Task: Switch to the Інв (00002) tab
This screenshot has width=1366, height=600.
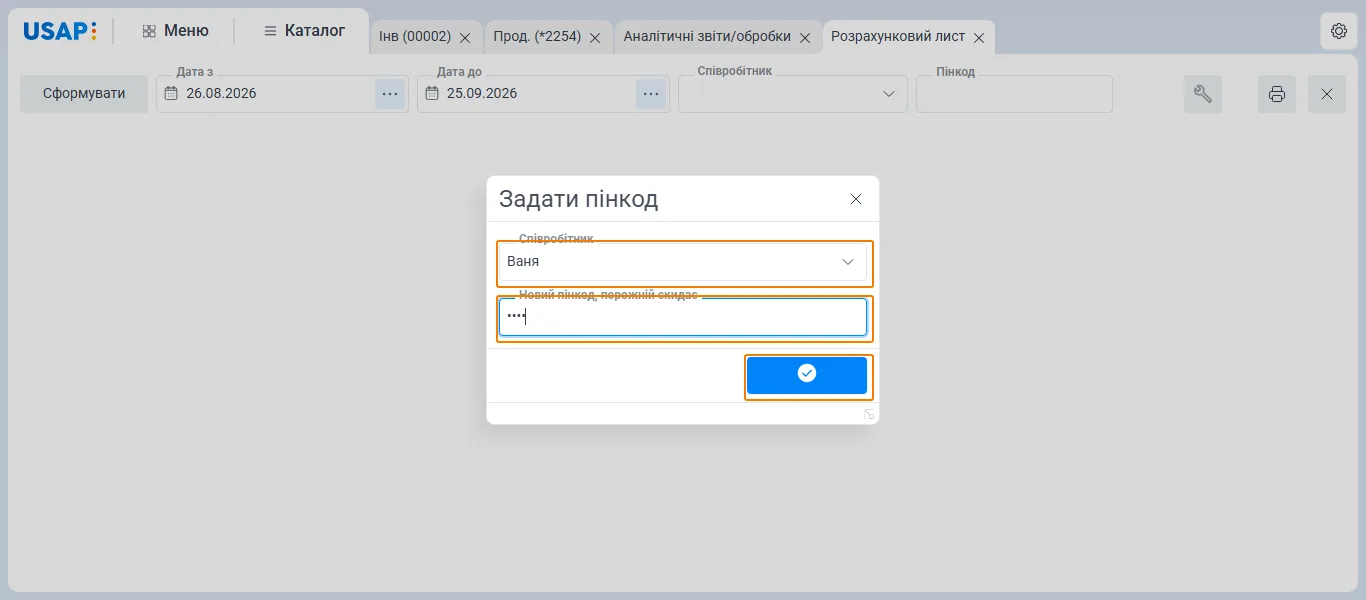Action: coord(415,37)
